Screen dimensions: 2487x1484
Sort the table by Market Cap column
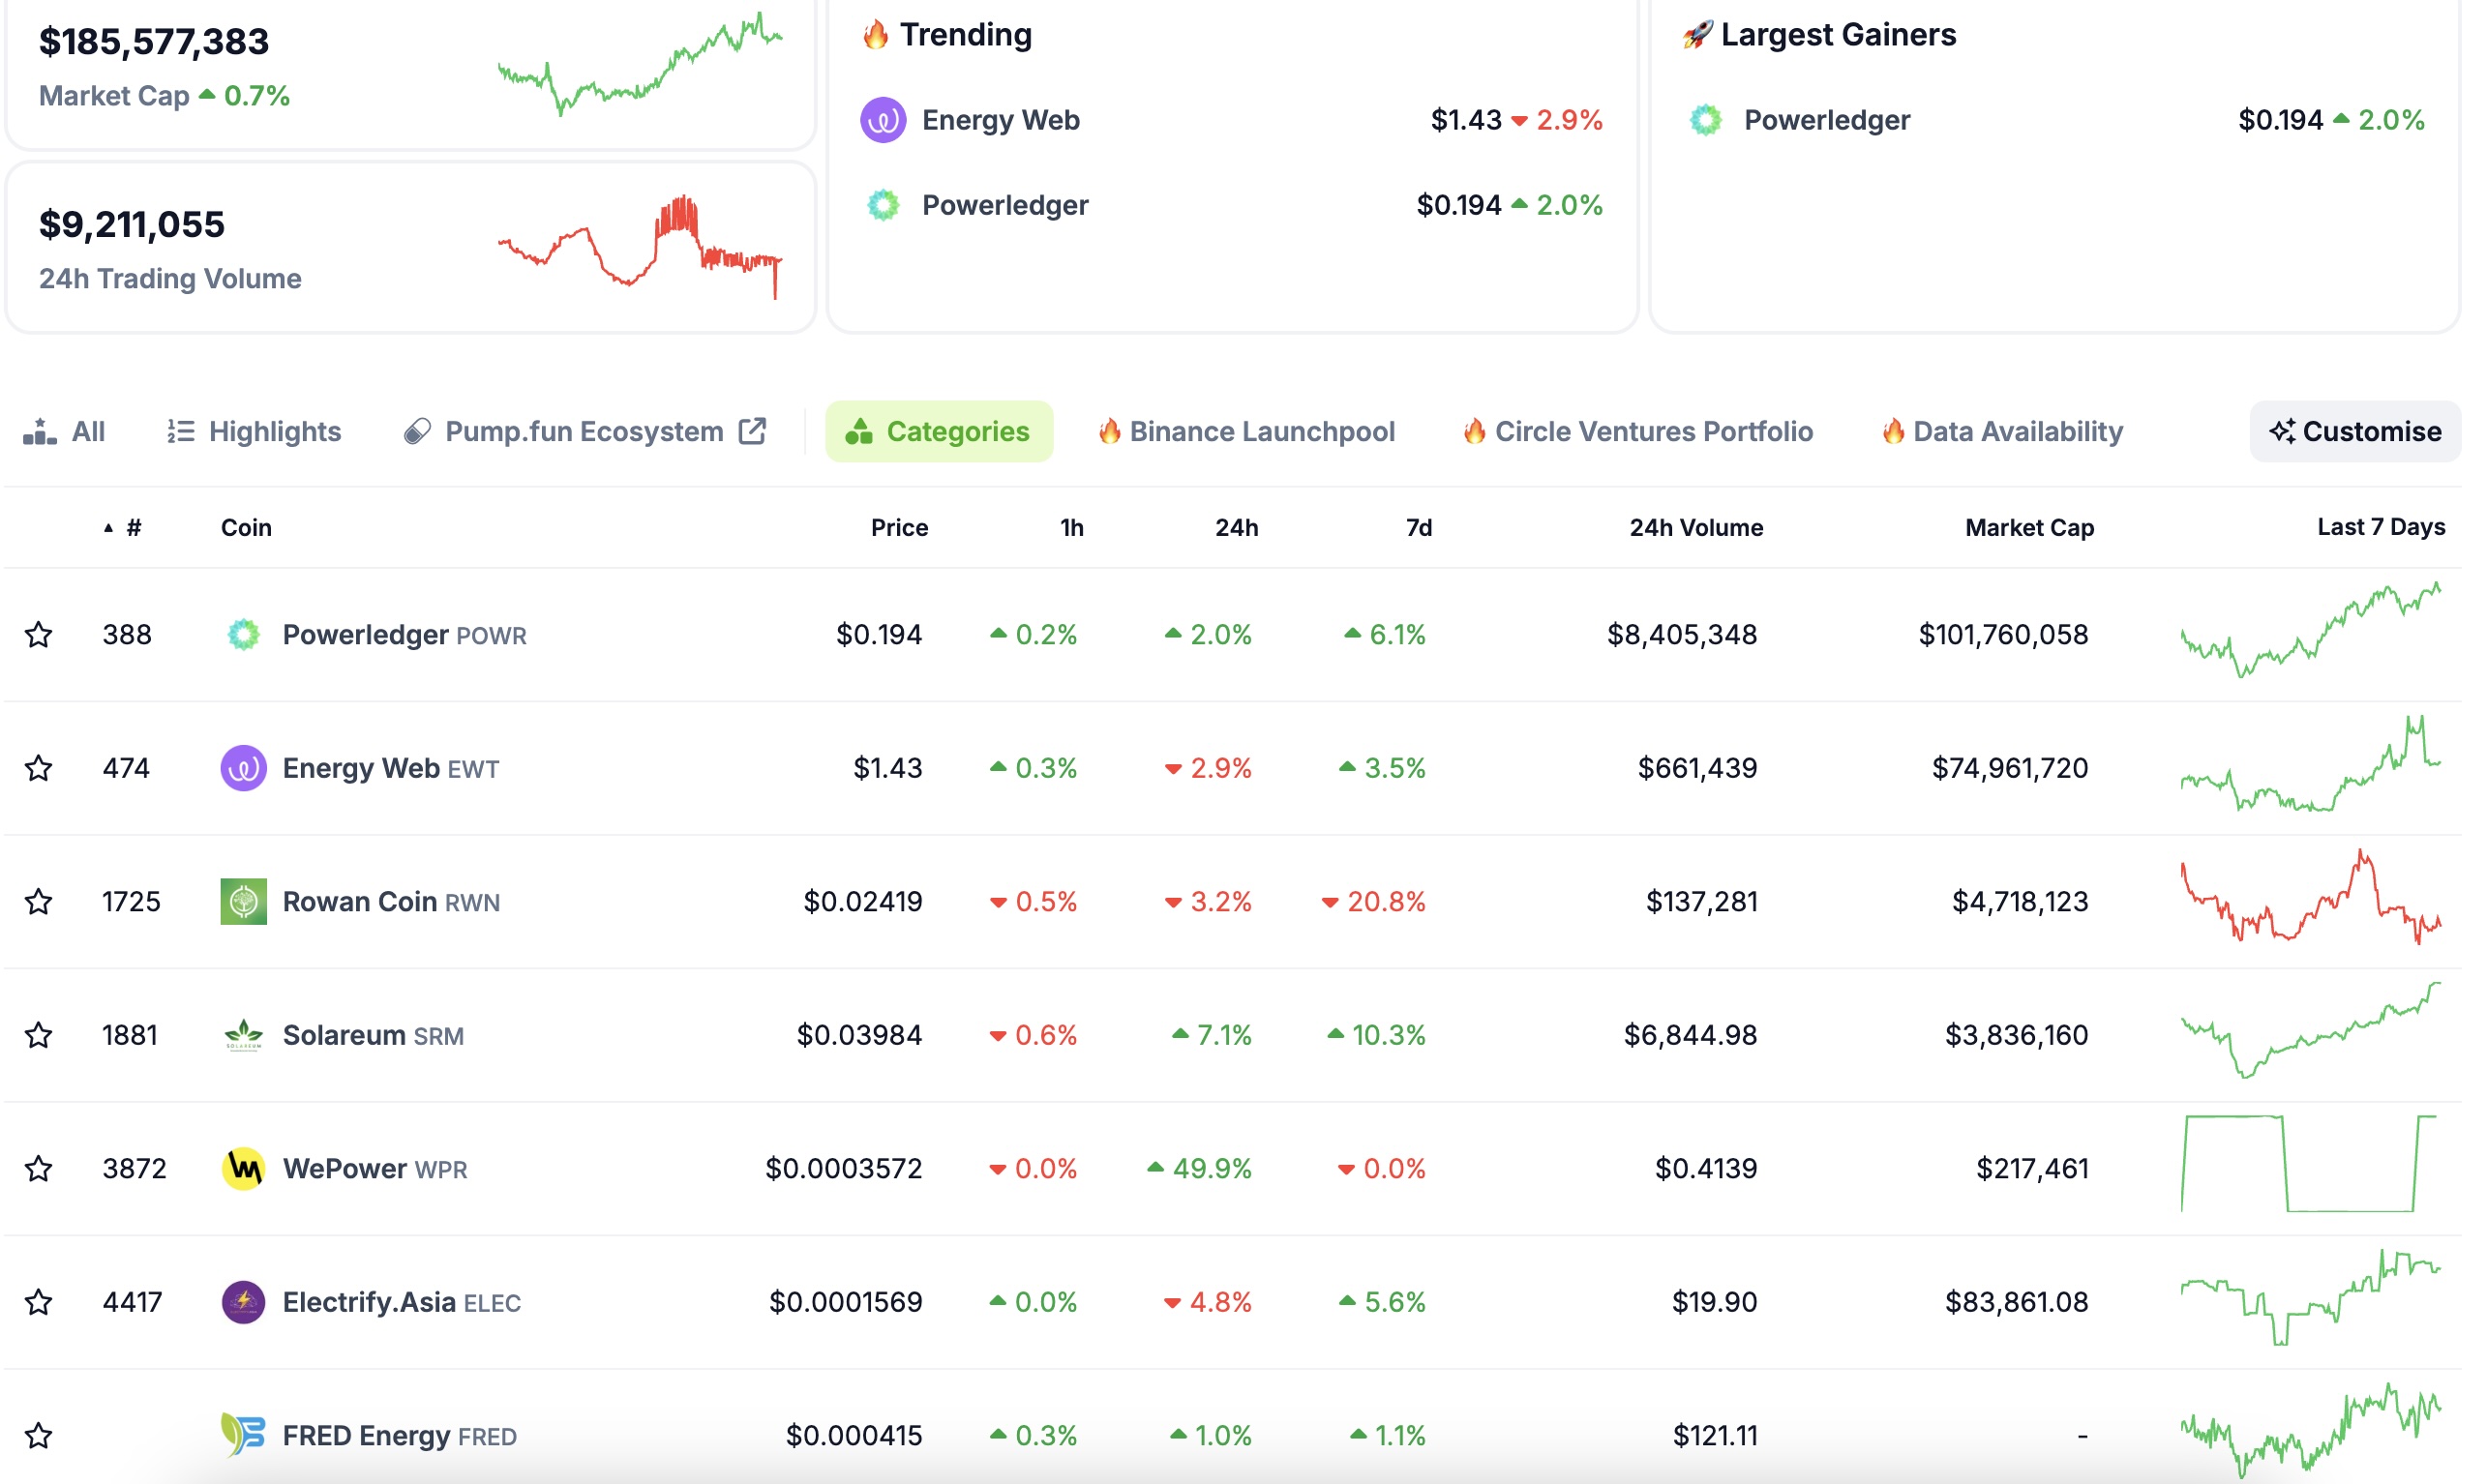(2030, 528)
